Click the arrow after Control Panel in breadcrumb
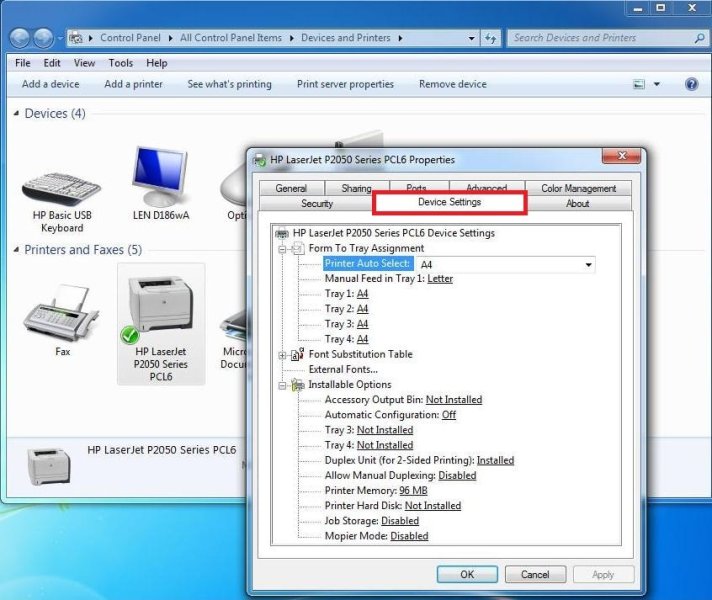Screen dimensions: 712x600 (170, 38)
